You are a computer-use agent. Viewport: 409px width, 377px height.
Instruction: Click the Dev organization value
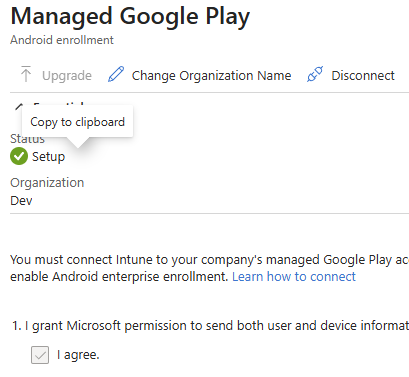(21, 201)
